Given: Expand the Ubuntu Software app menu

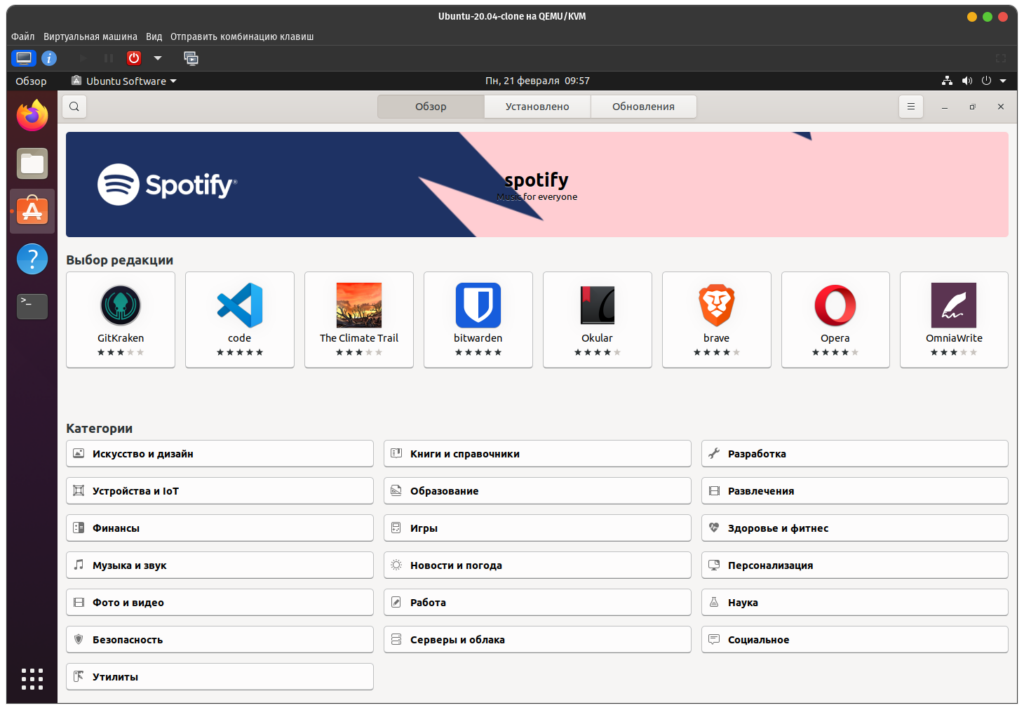Looking at the screenshot, I should tap(124, 81).
